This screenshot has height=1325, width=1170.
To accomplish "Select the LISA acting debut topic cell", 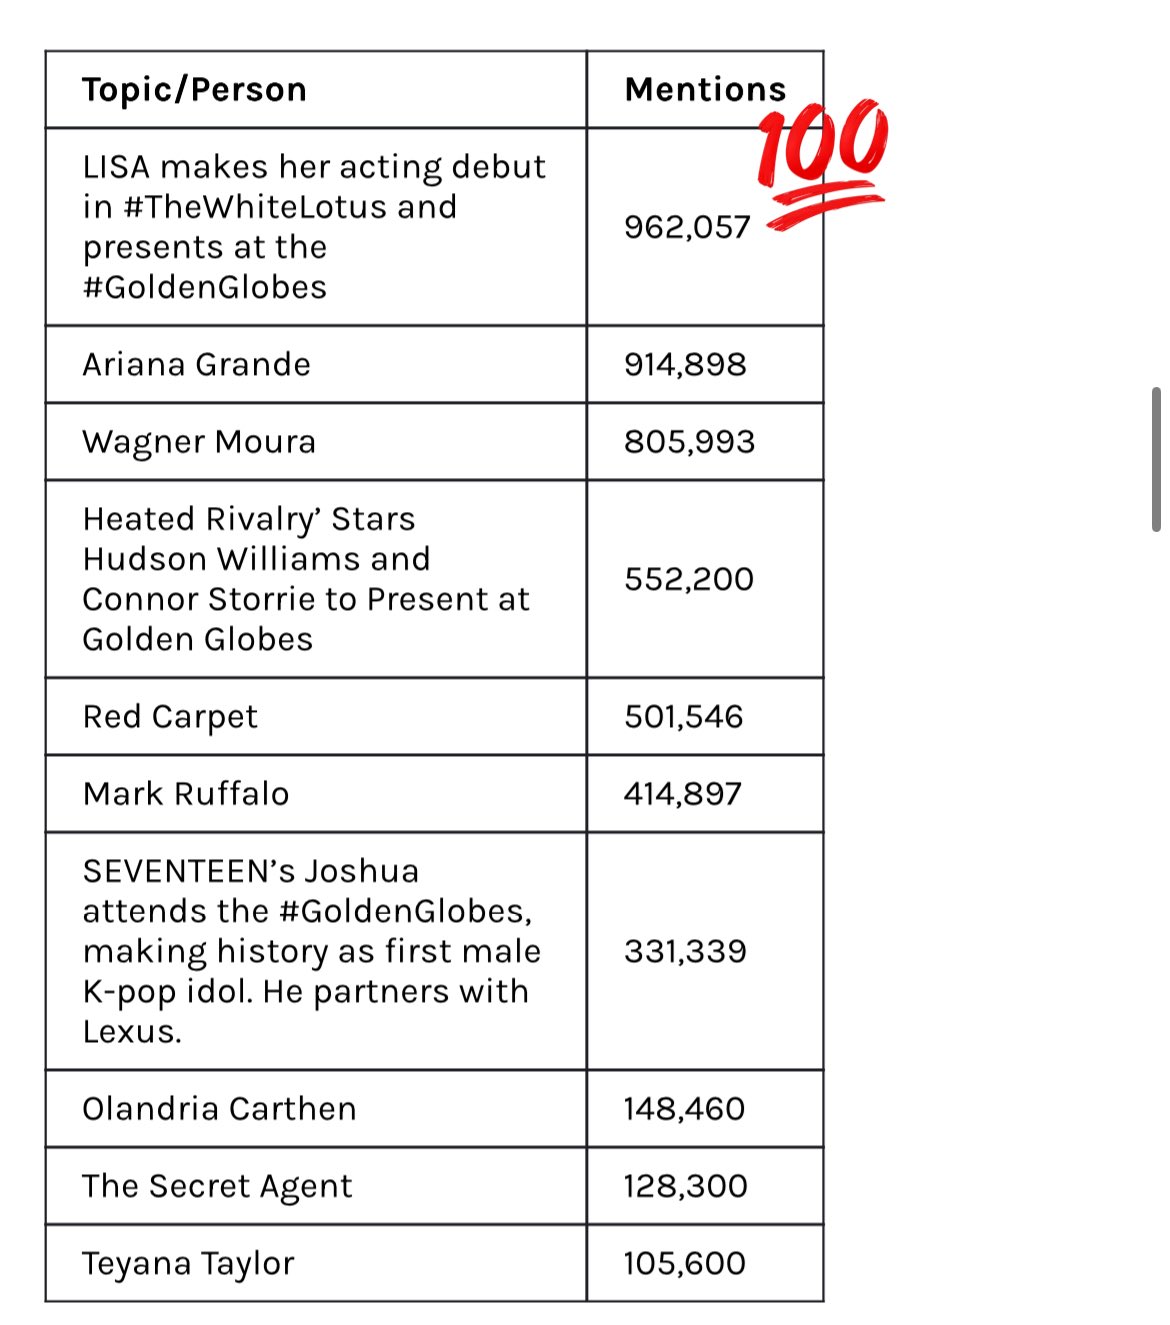I will 314,227.
